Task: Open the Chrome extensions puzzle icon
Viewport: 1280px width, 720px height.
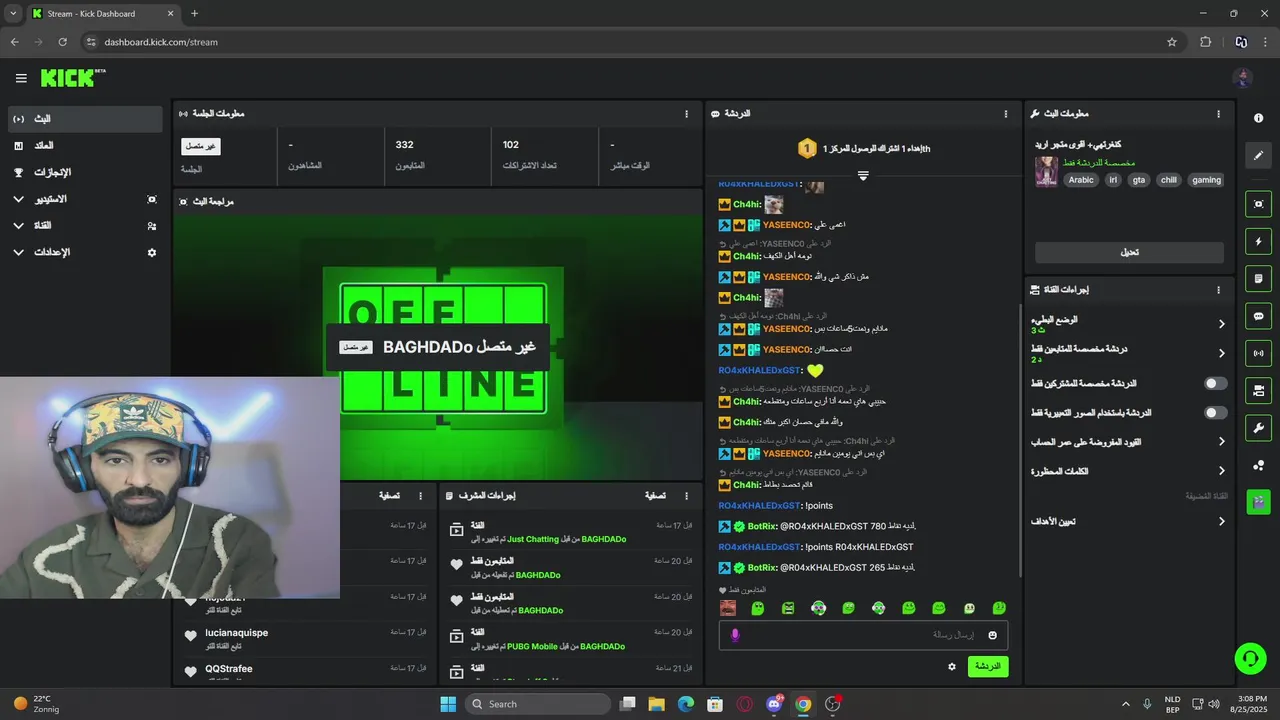Action: click(x=1205, y=42)
